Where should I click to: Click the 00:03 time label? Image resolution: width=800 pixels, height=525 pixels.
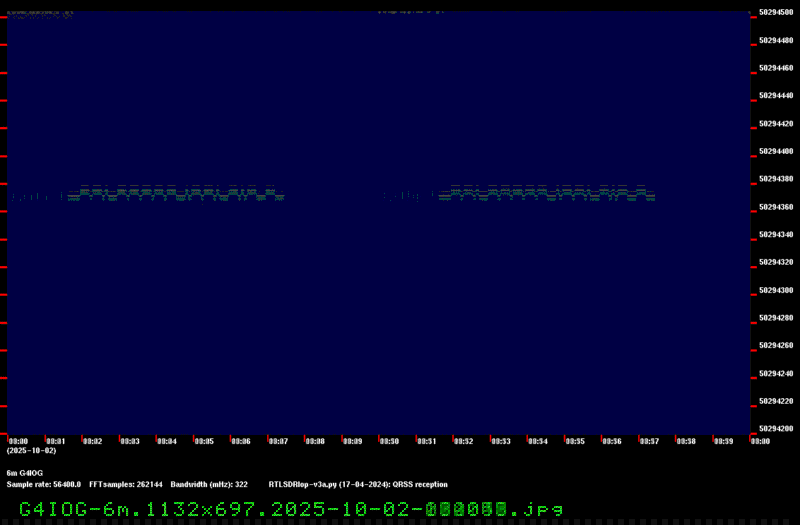click(130, 441)
